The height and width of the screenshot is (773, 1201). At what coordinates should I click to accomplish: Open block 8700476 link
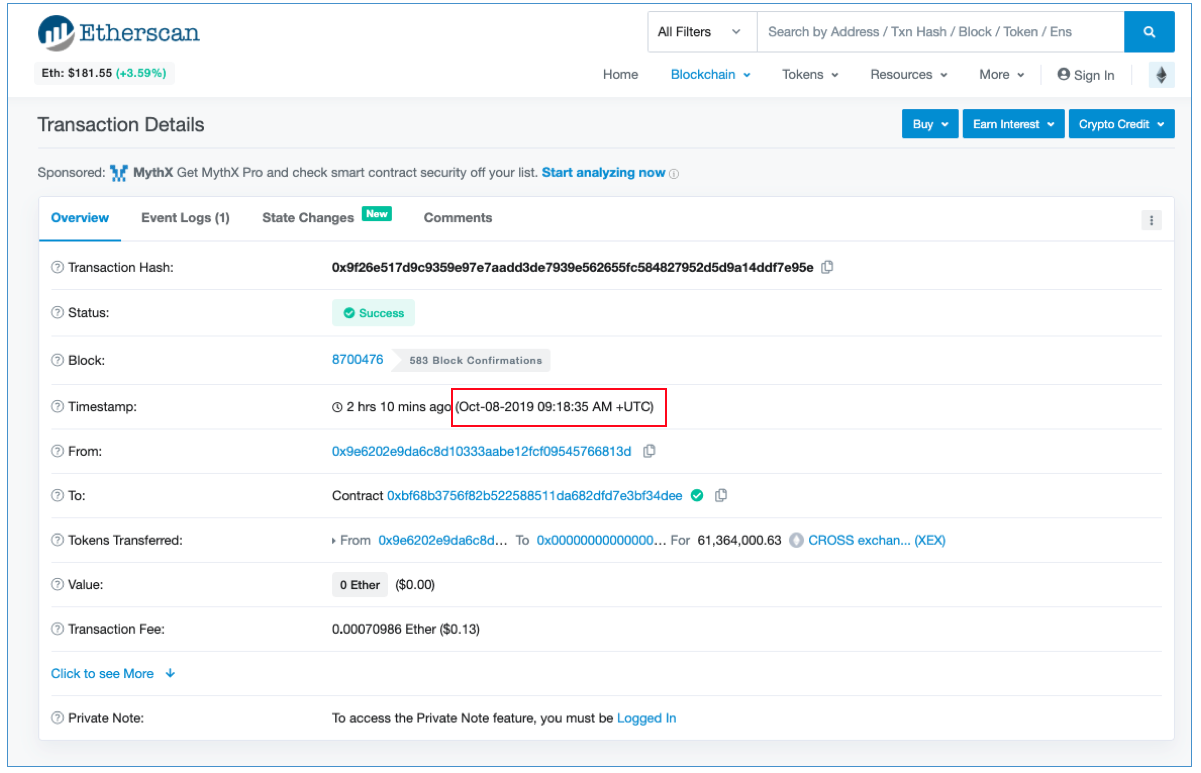[357, 359]
